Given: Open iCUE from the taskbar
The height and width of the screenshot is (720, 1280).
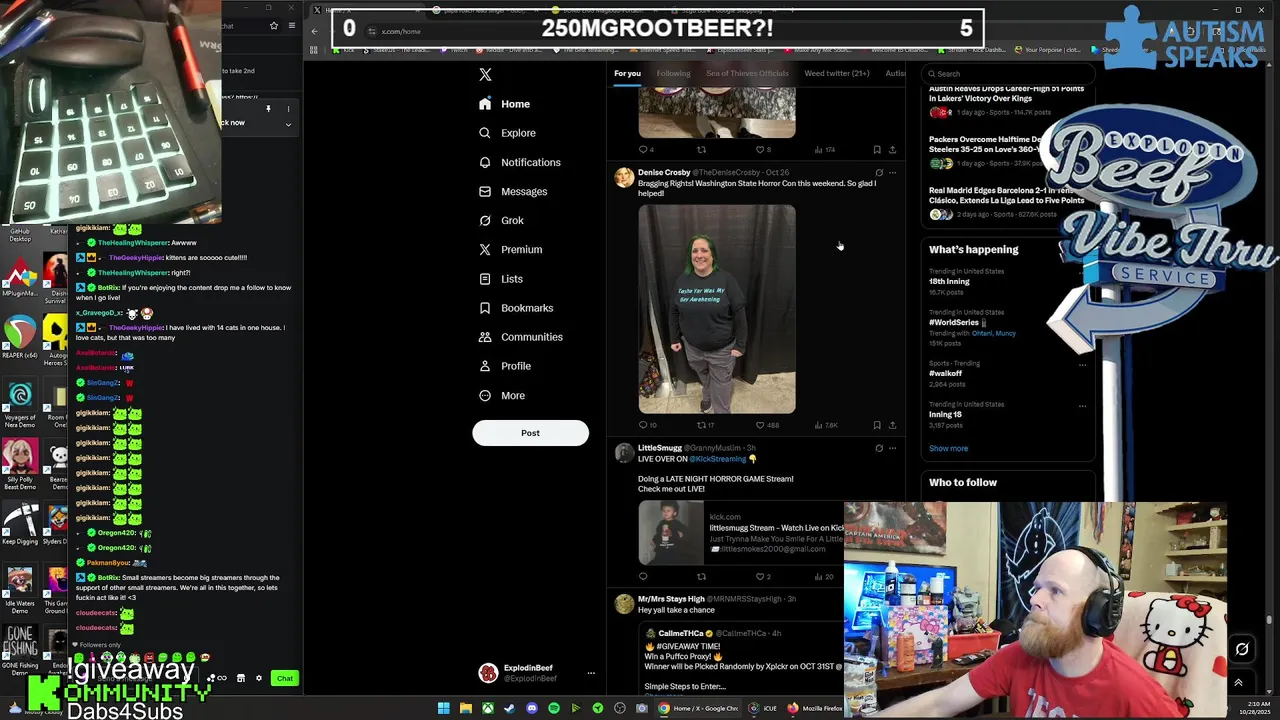Looking at the screenshot, I should (x=762, y=708).
